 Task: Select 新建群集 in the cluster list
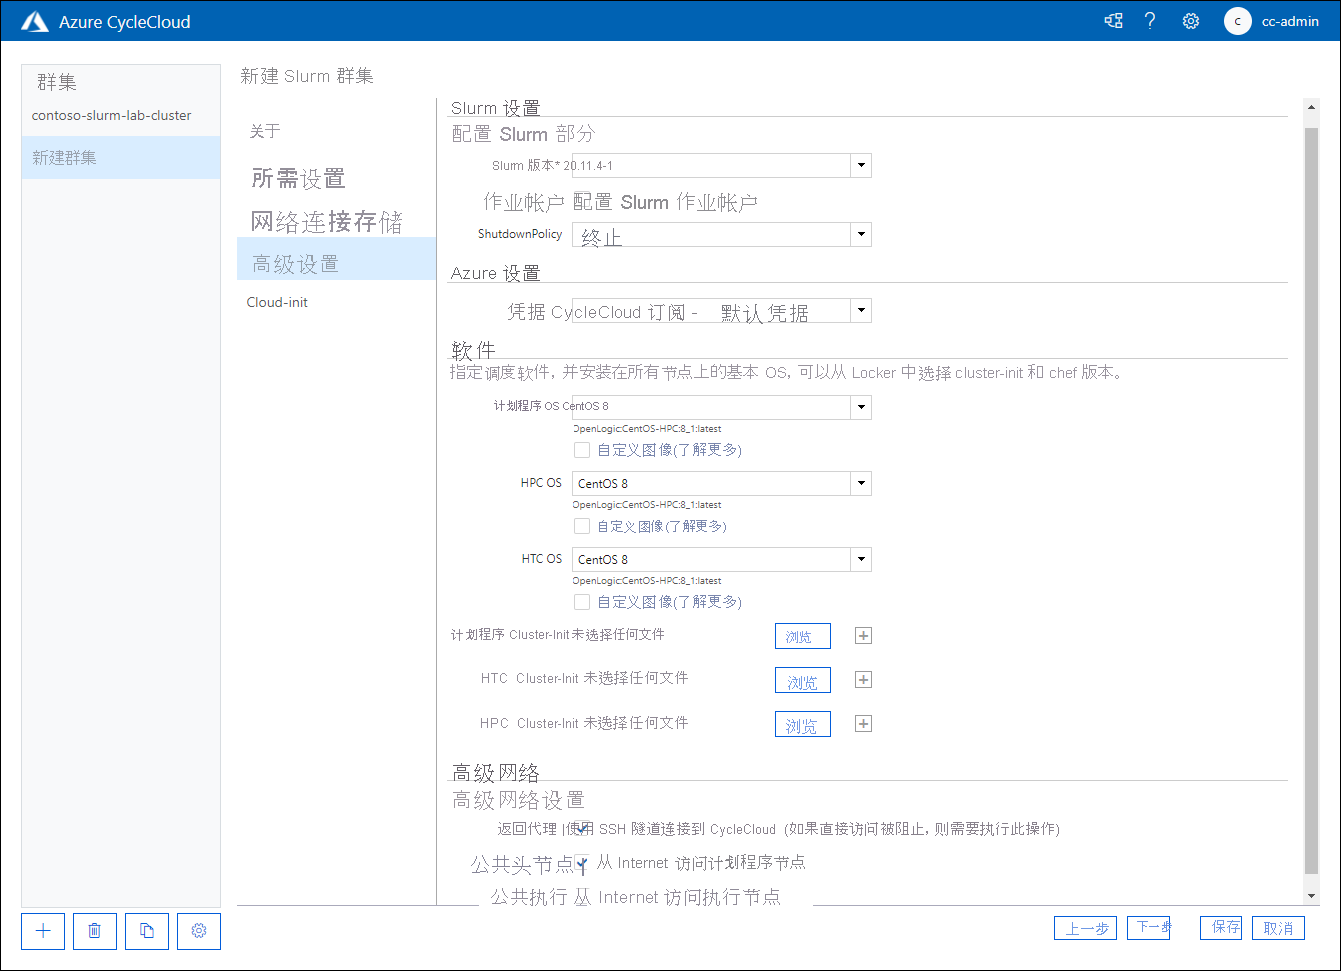[121, 157]
